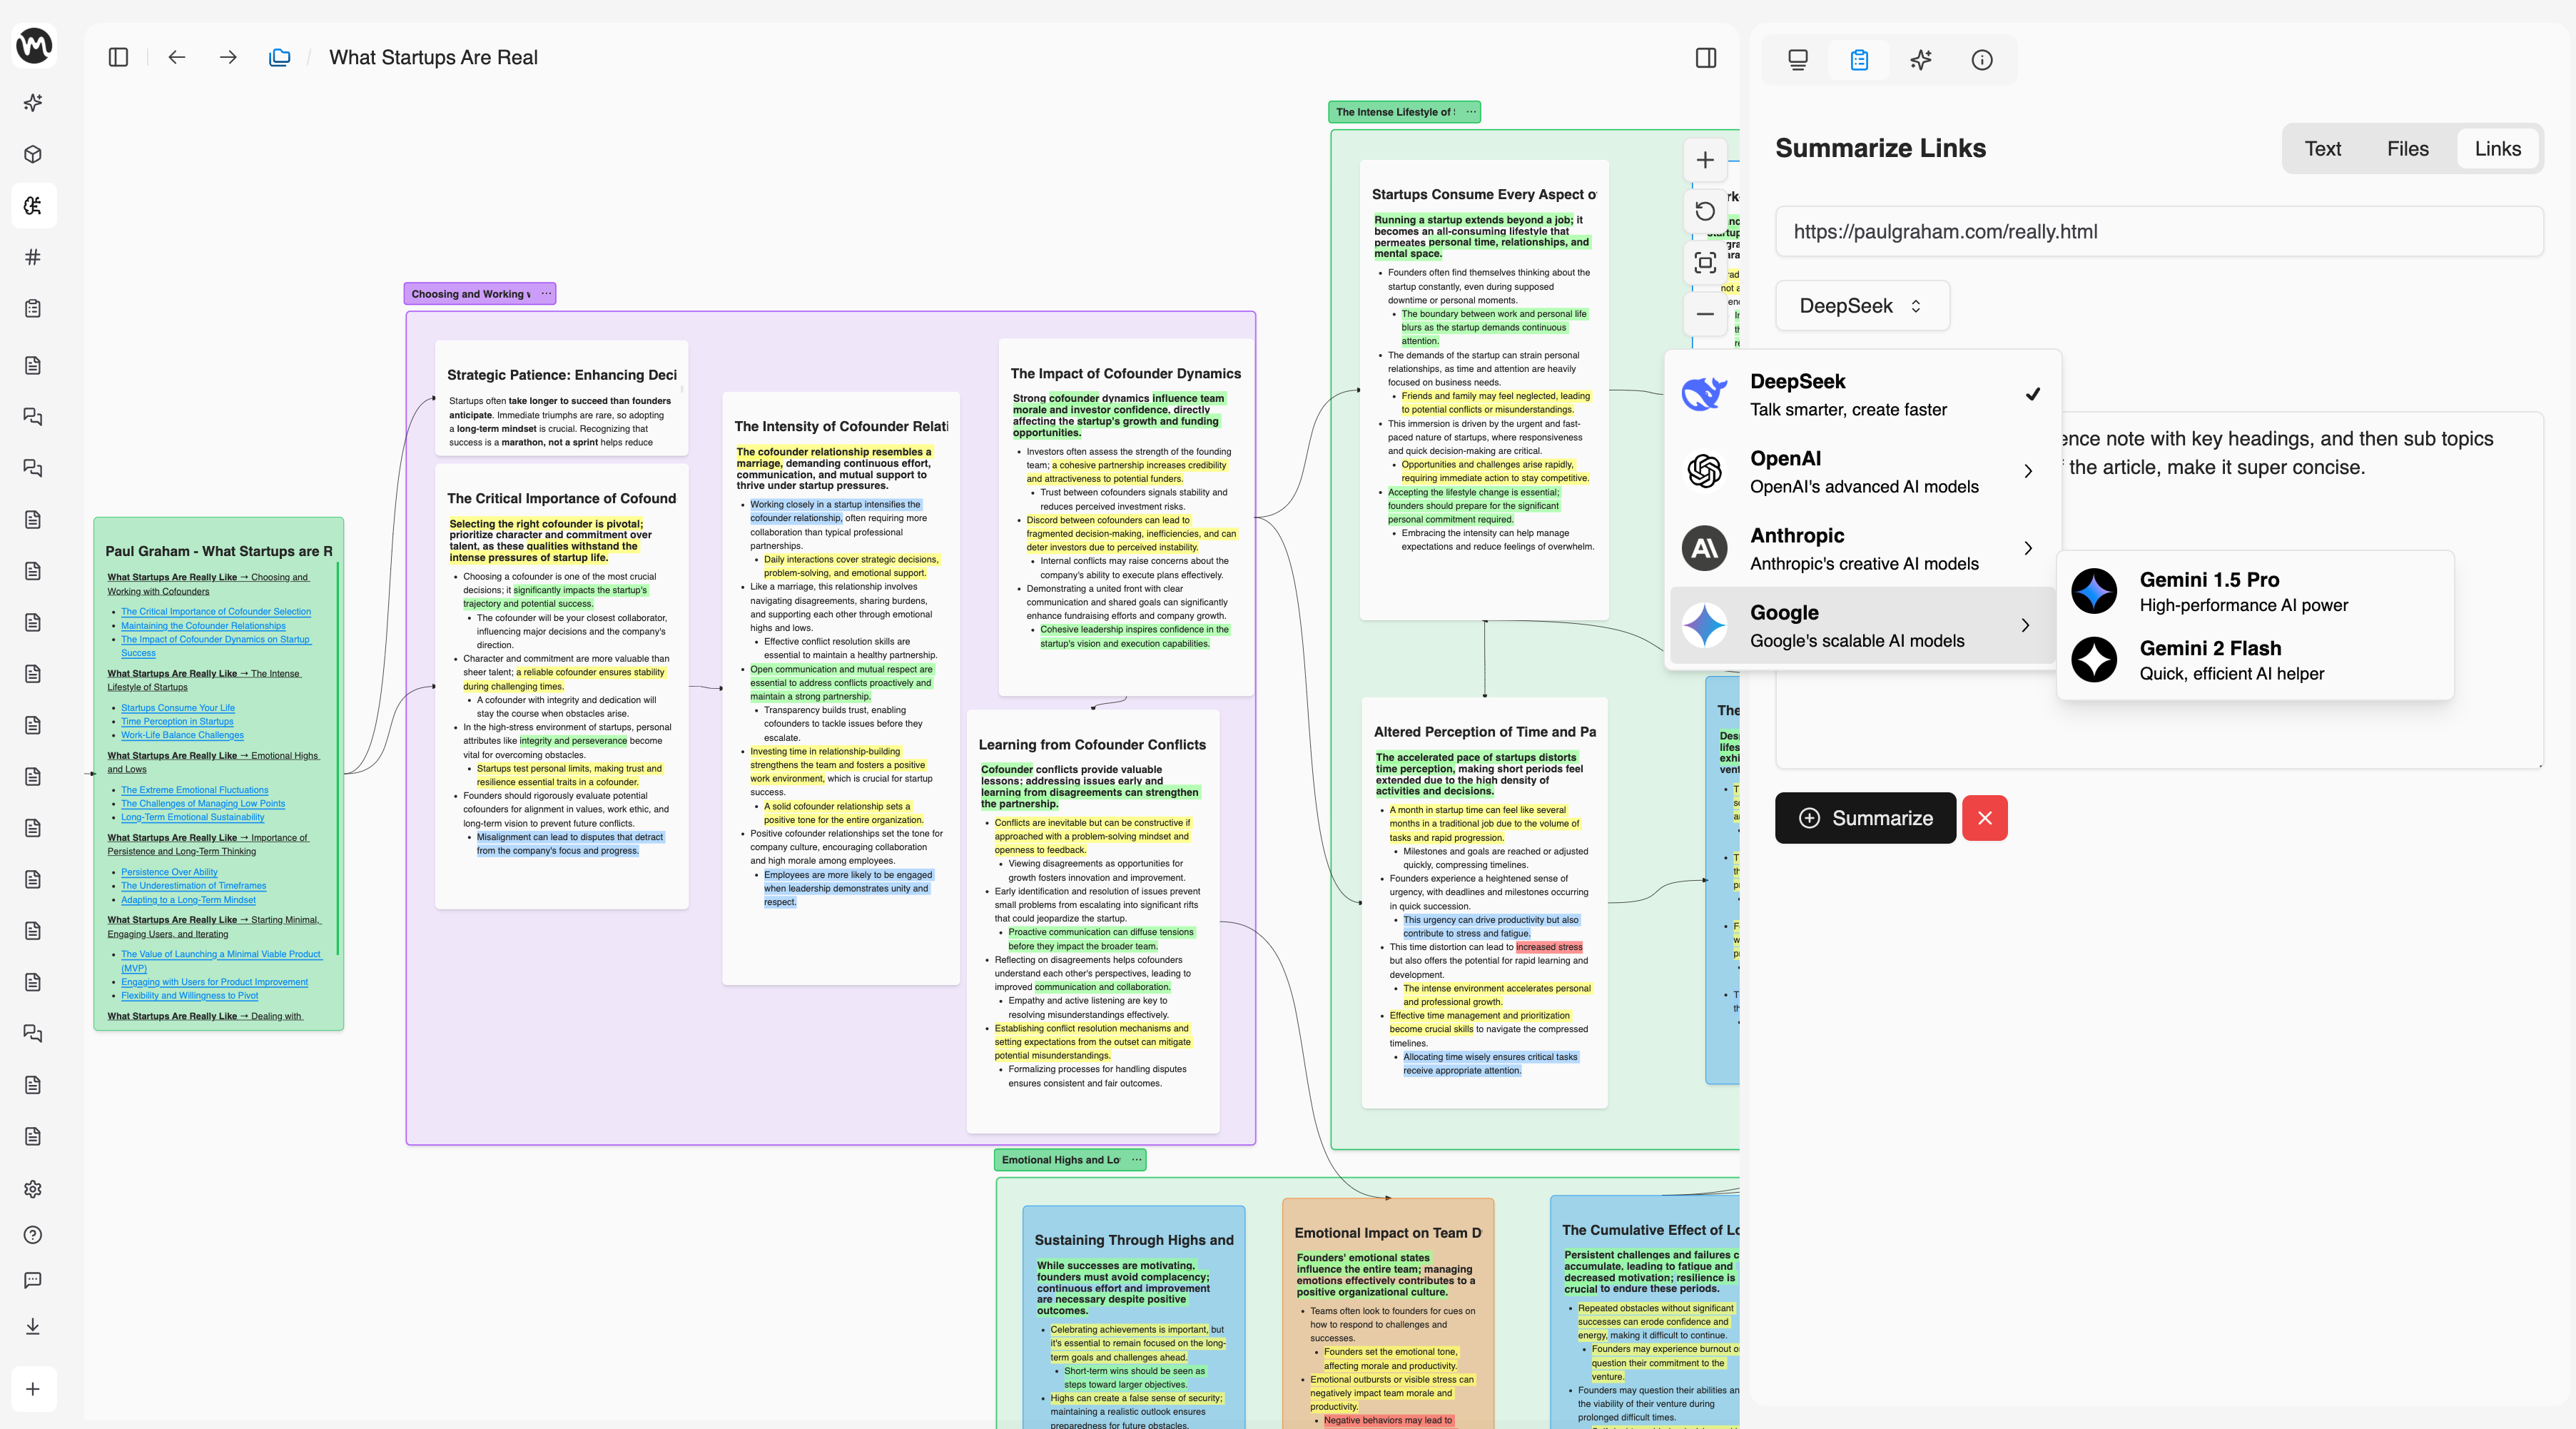Open options dots on Choosing and Working label
This screenshot has width=2576, height=1429.
[546, 293]
